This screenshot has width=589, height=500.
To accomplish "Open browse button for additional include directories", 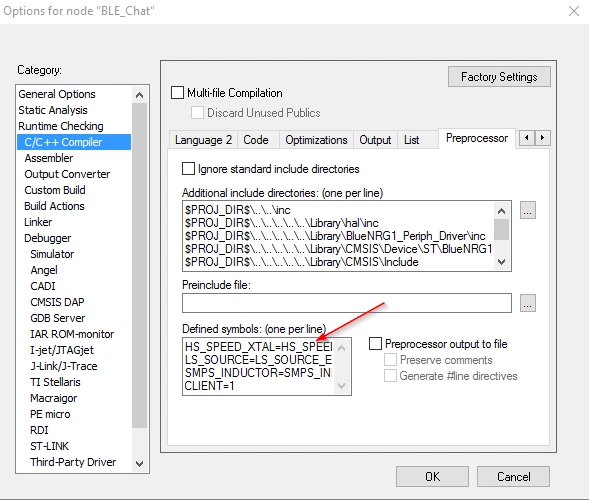I will [x=527, y=210].
